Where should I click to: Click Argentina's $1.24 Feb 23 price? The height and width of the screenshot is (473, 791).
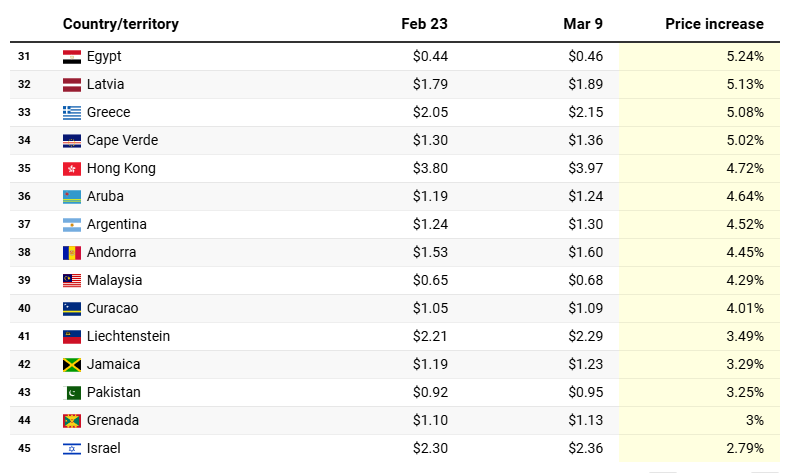[430, 224]
